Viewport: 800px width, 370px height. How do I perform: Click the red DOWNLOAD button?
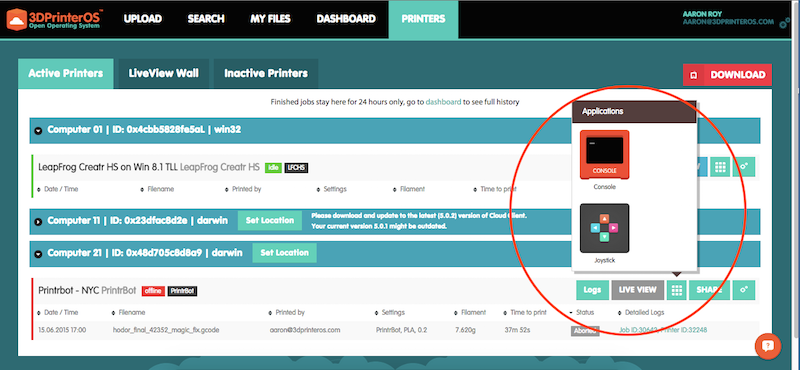(x=728, y=75)
